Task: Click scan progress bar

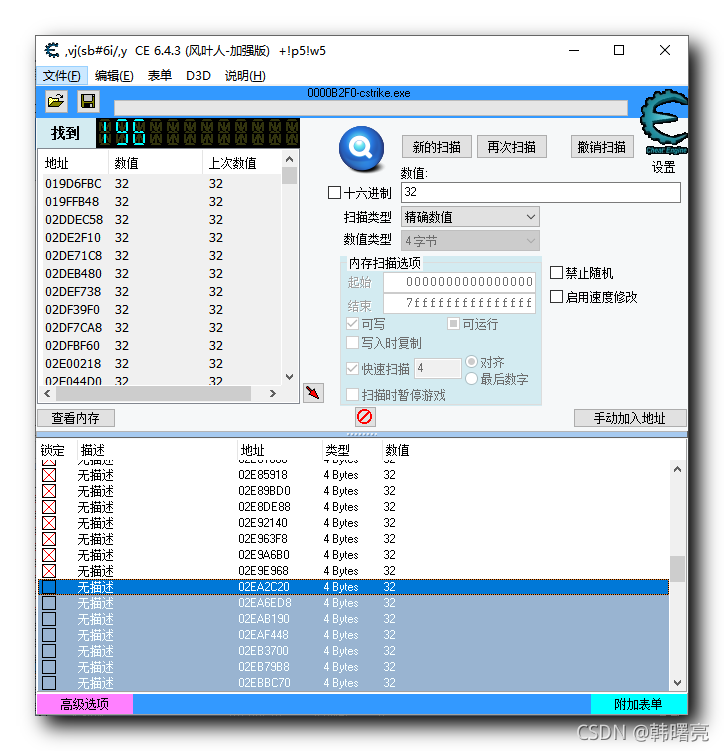Action: click(371, 108)
